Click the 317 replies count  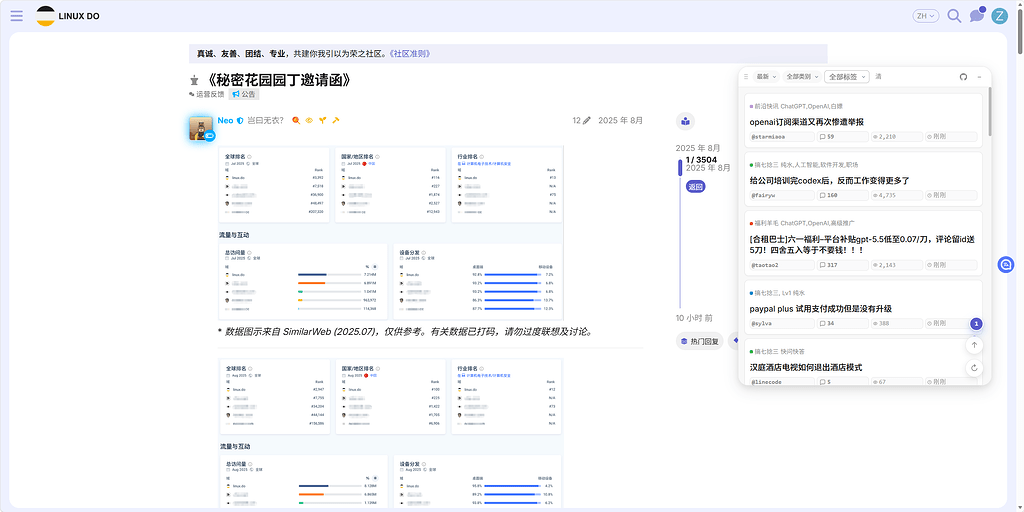(842, 264)
